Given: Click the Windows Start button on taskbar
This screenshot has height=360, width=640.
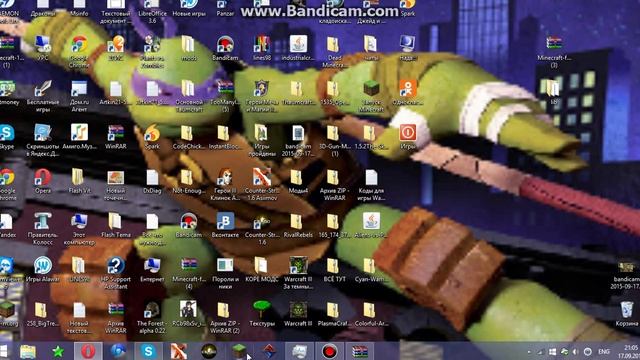Looking at the screenshot, I should coord(4,351).
